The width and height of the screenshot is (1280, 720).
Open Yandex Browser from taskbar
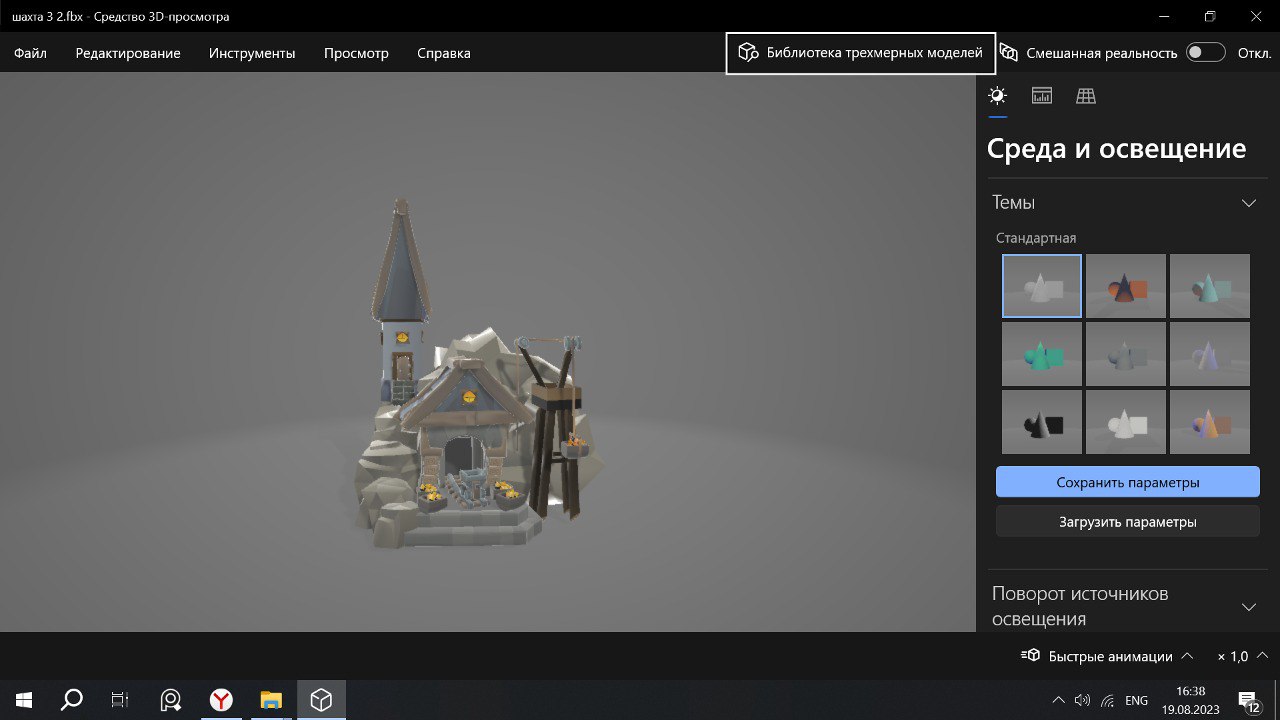pos(221,700)
